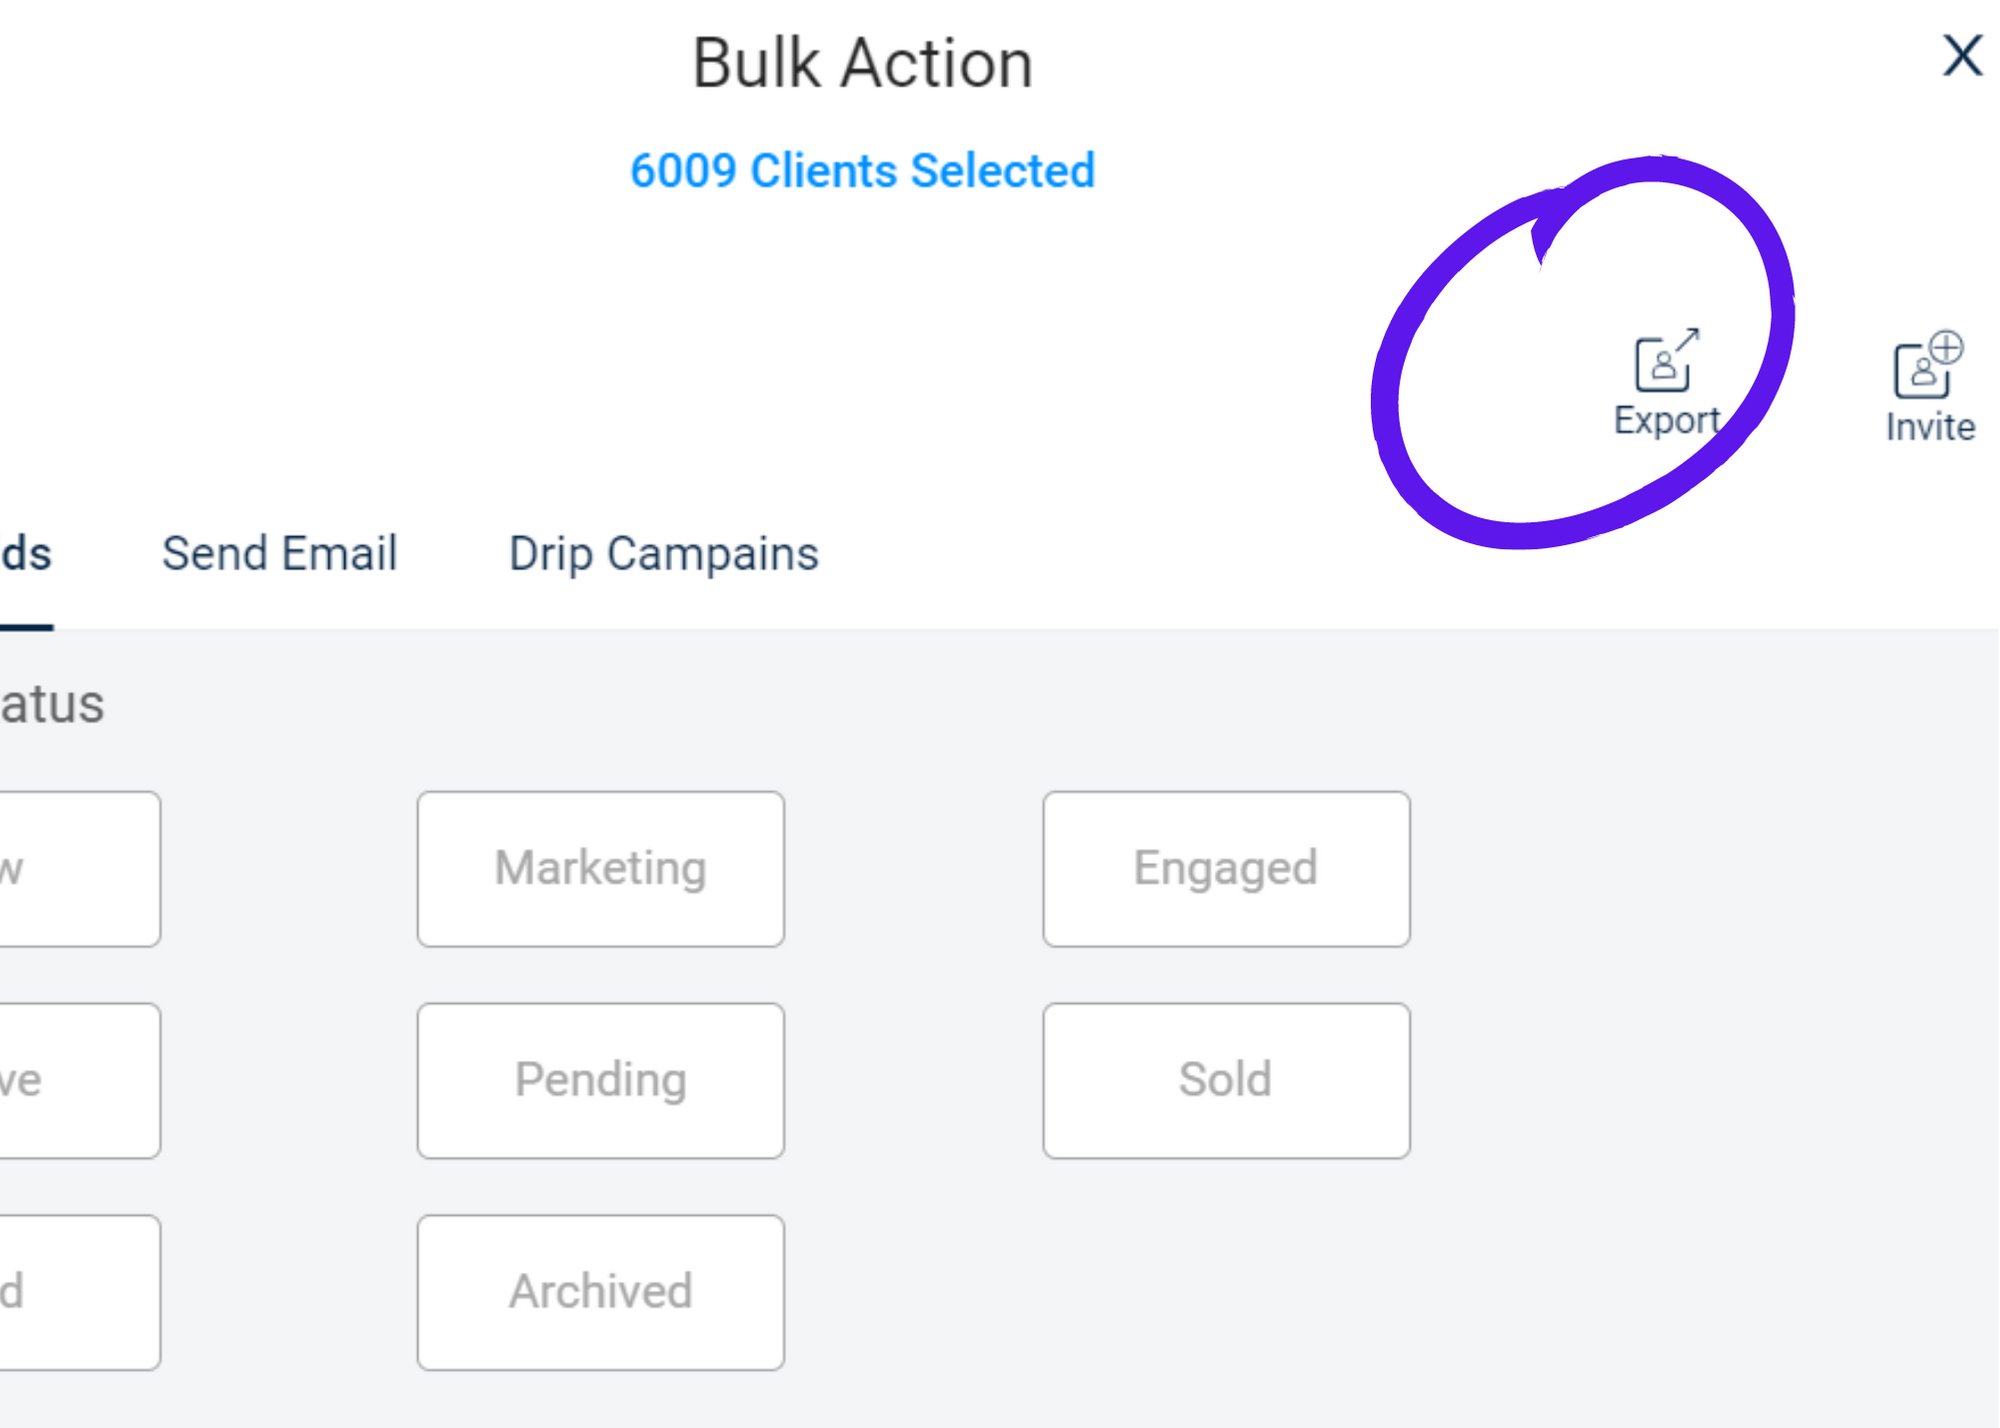
Task: Pick the Archived status option
Action: [601, 1292]
